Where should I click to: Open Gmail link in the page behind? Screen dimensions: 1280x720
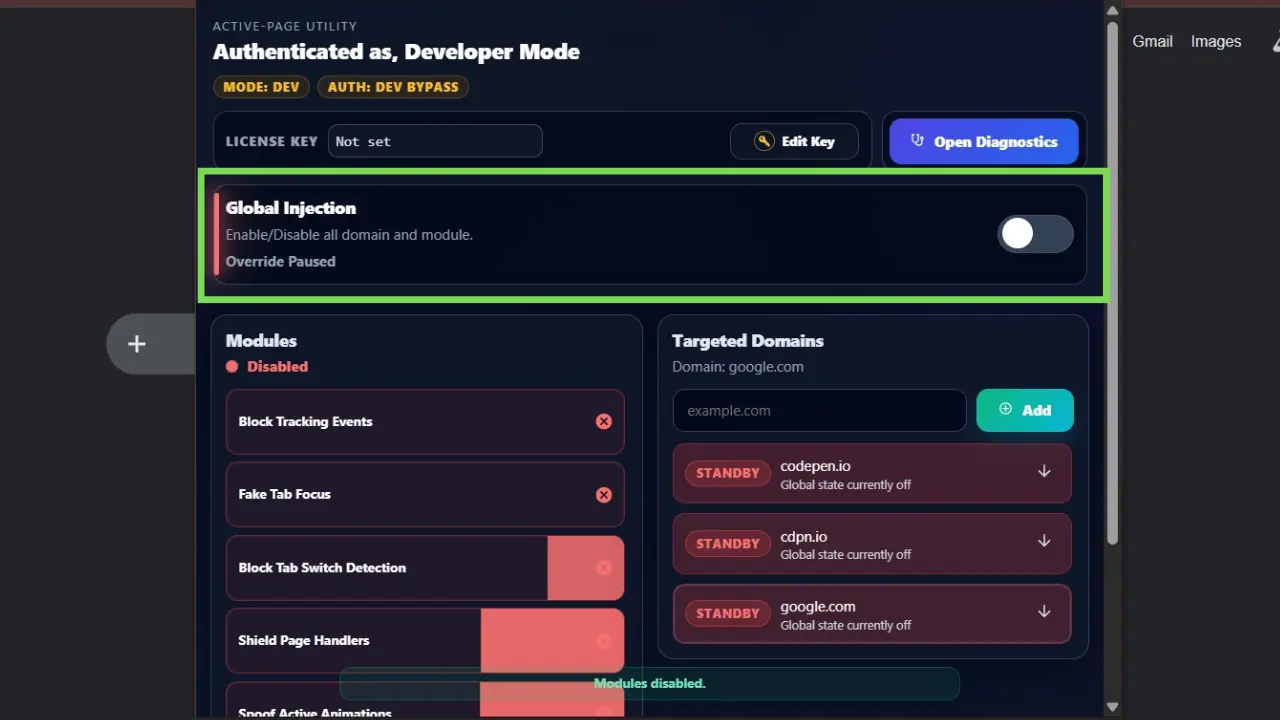[1152, 41]
